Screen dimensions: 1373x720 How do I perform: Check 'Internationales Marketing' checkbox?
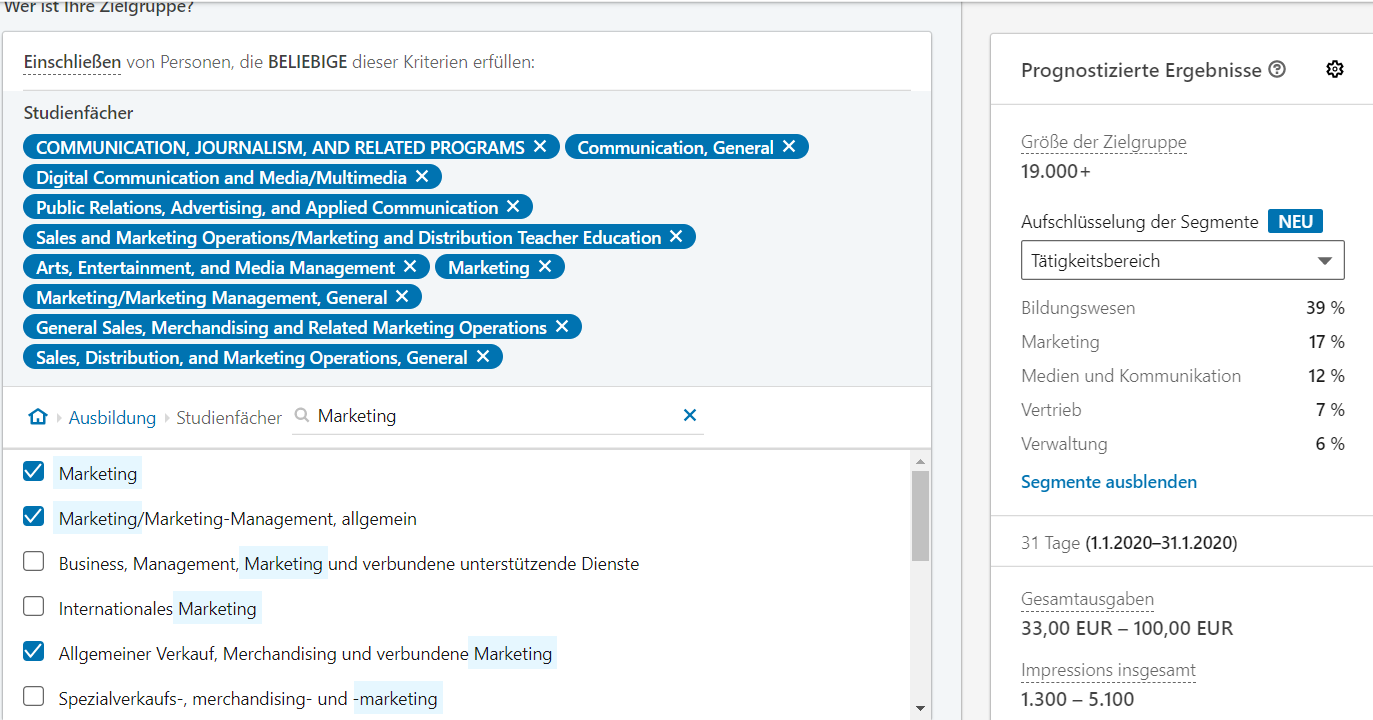pyautogui.click(x=34, y=606)
